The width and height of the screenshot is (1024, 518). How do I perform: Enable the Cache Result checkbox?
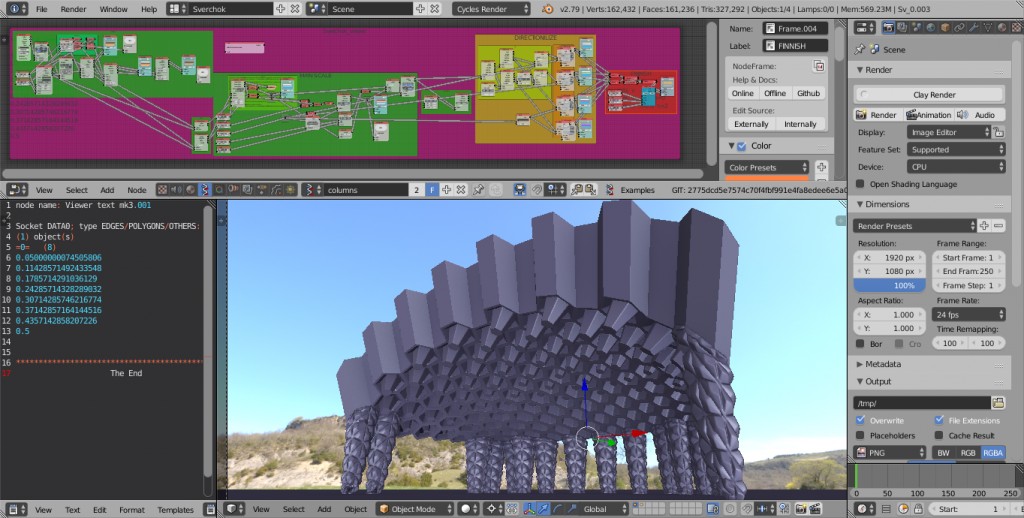tap(938, 435)
